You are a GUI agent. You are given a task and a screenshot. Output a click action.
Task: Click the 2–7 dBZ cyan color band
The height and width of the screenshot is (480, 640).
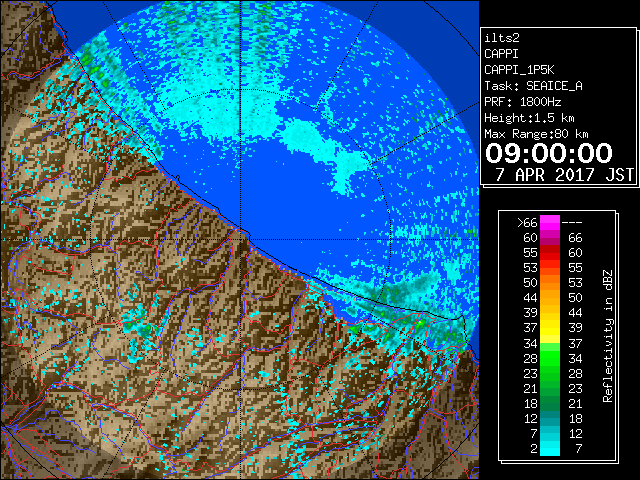point(550,448)
